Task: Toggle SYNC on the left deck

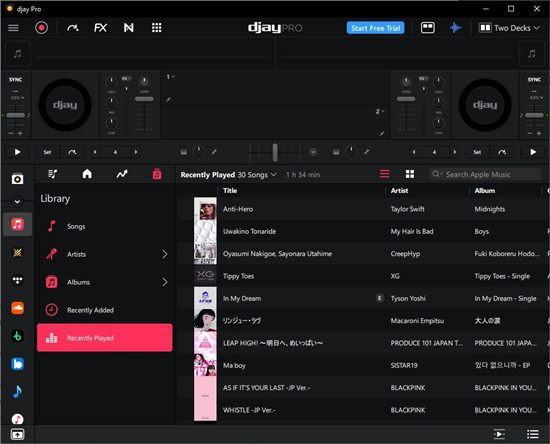Action: pyautogui.click(x=15, y=80)
